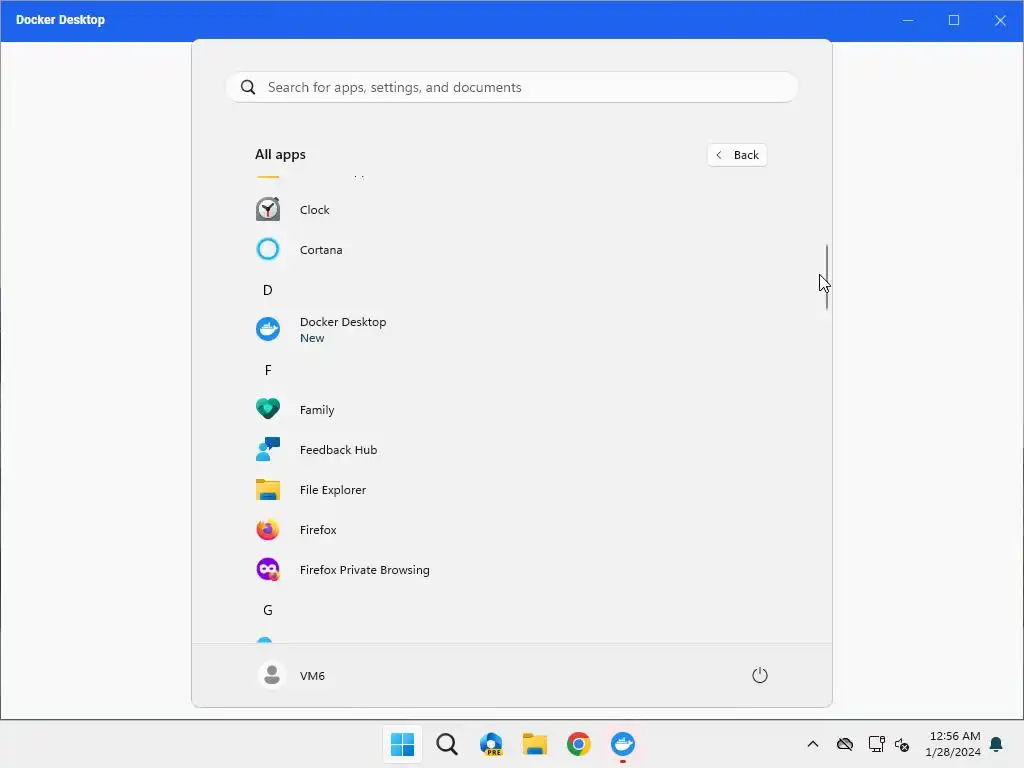The image size is (1024, 768).
Task: Click the Back button in All apps
Action: (737, 155)
